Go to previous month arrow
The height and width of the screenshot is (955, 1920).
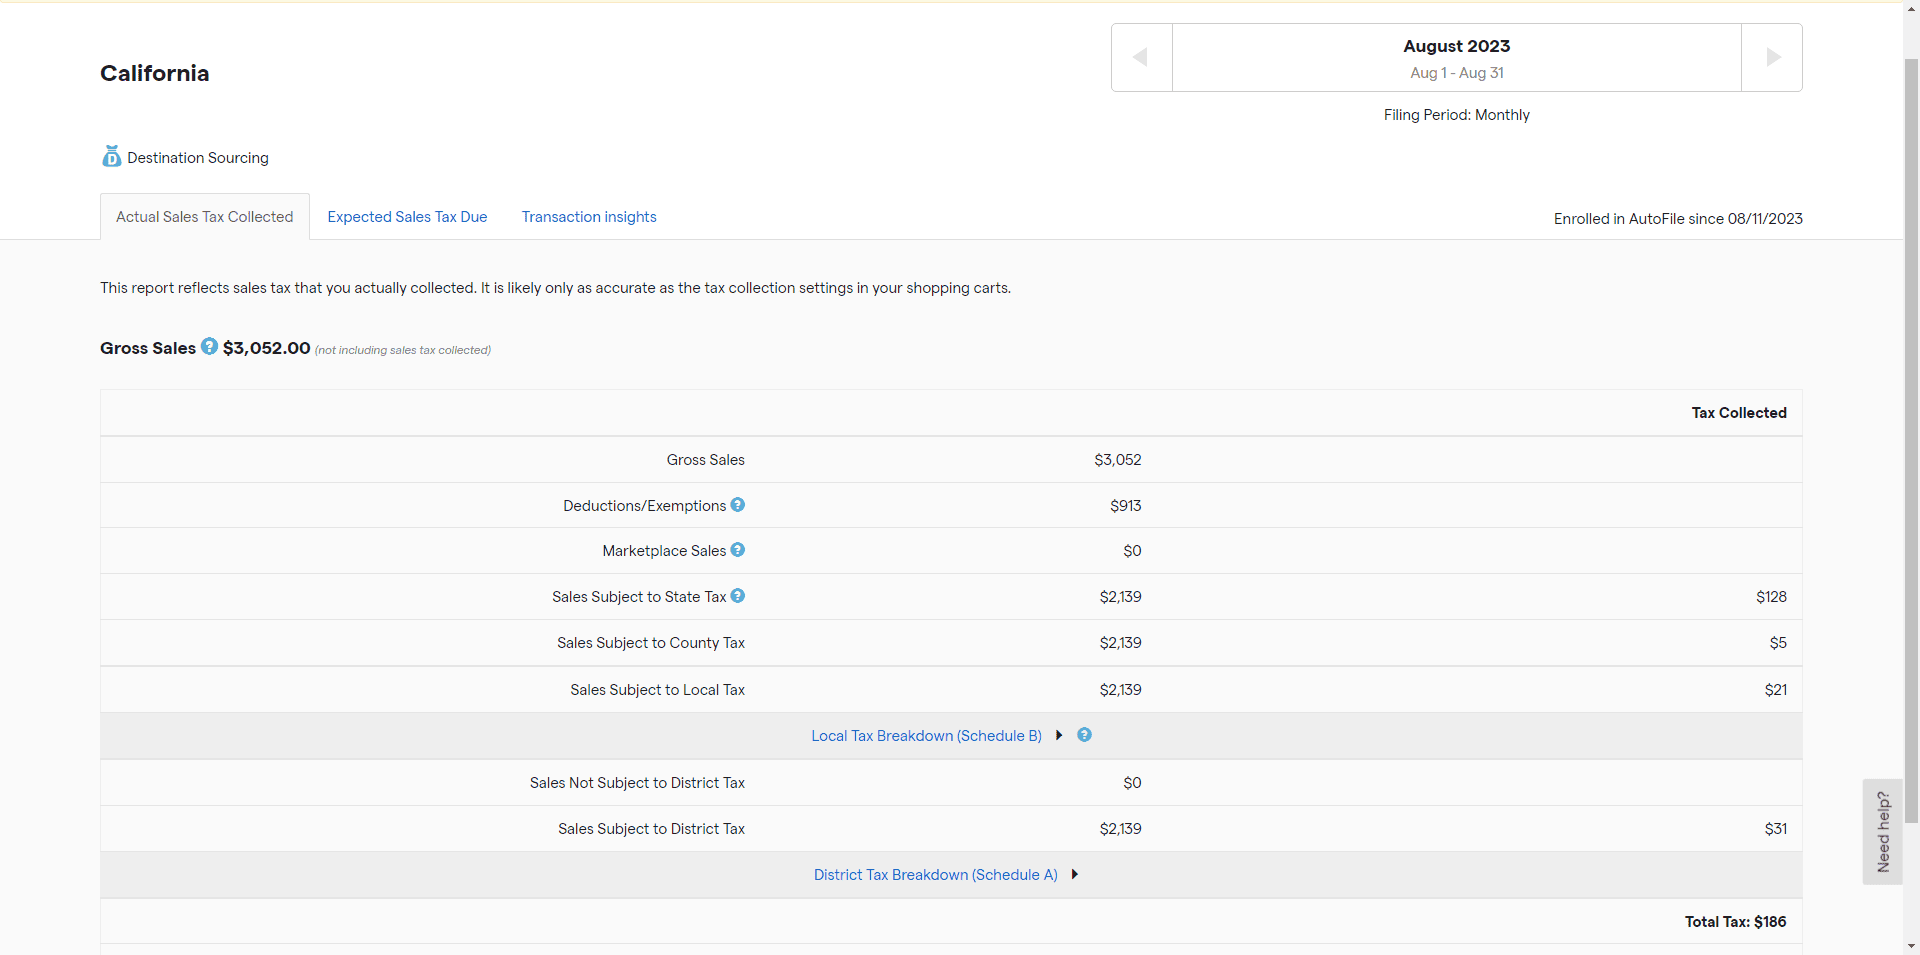click(x=1141, y=57)
